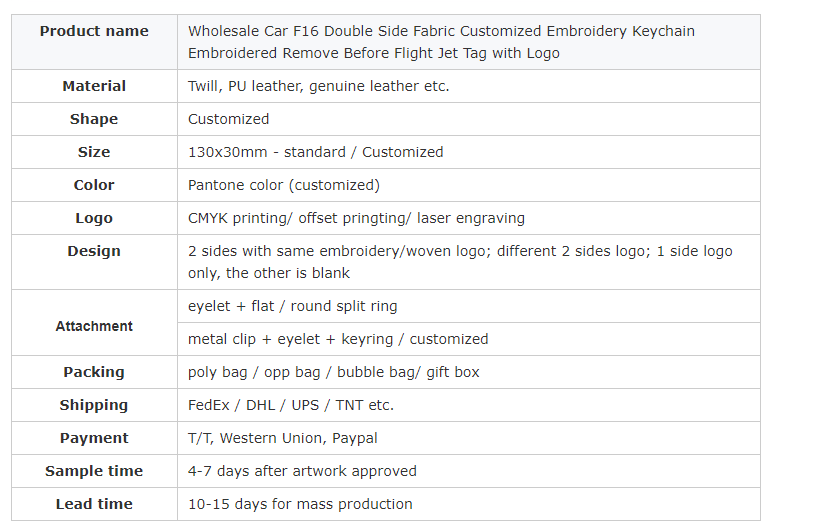The width and height of the screenshot is (823, 531).
Task: Click the Twill, PU leather, genuine leather text
Action: (318, 86)
